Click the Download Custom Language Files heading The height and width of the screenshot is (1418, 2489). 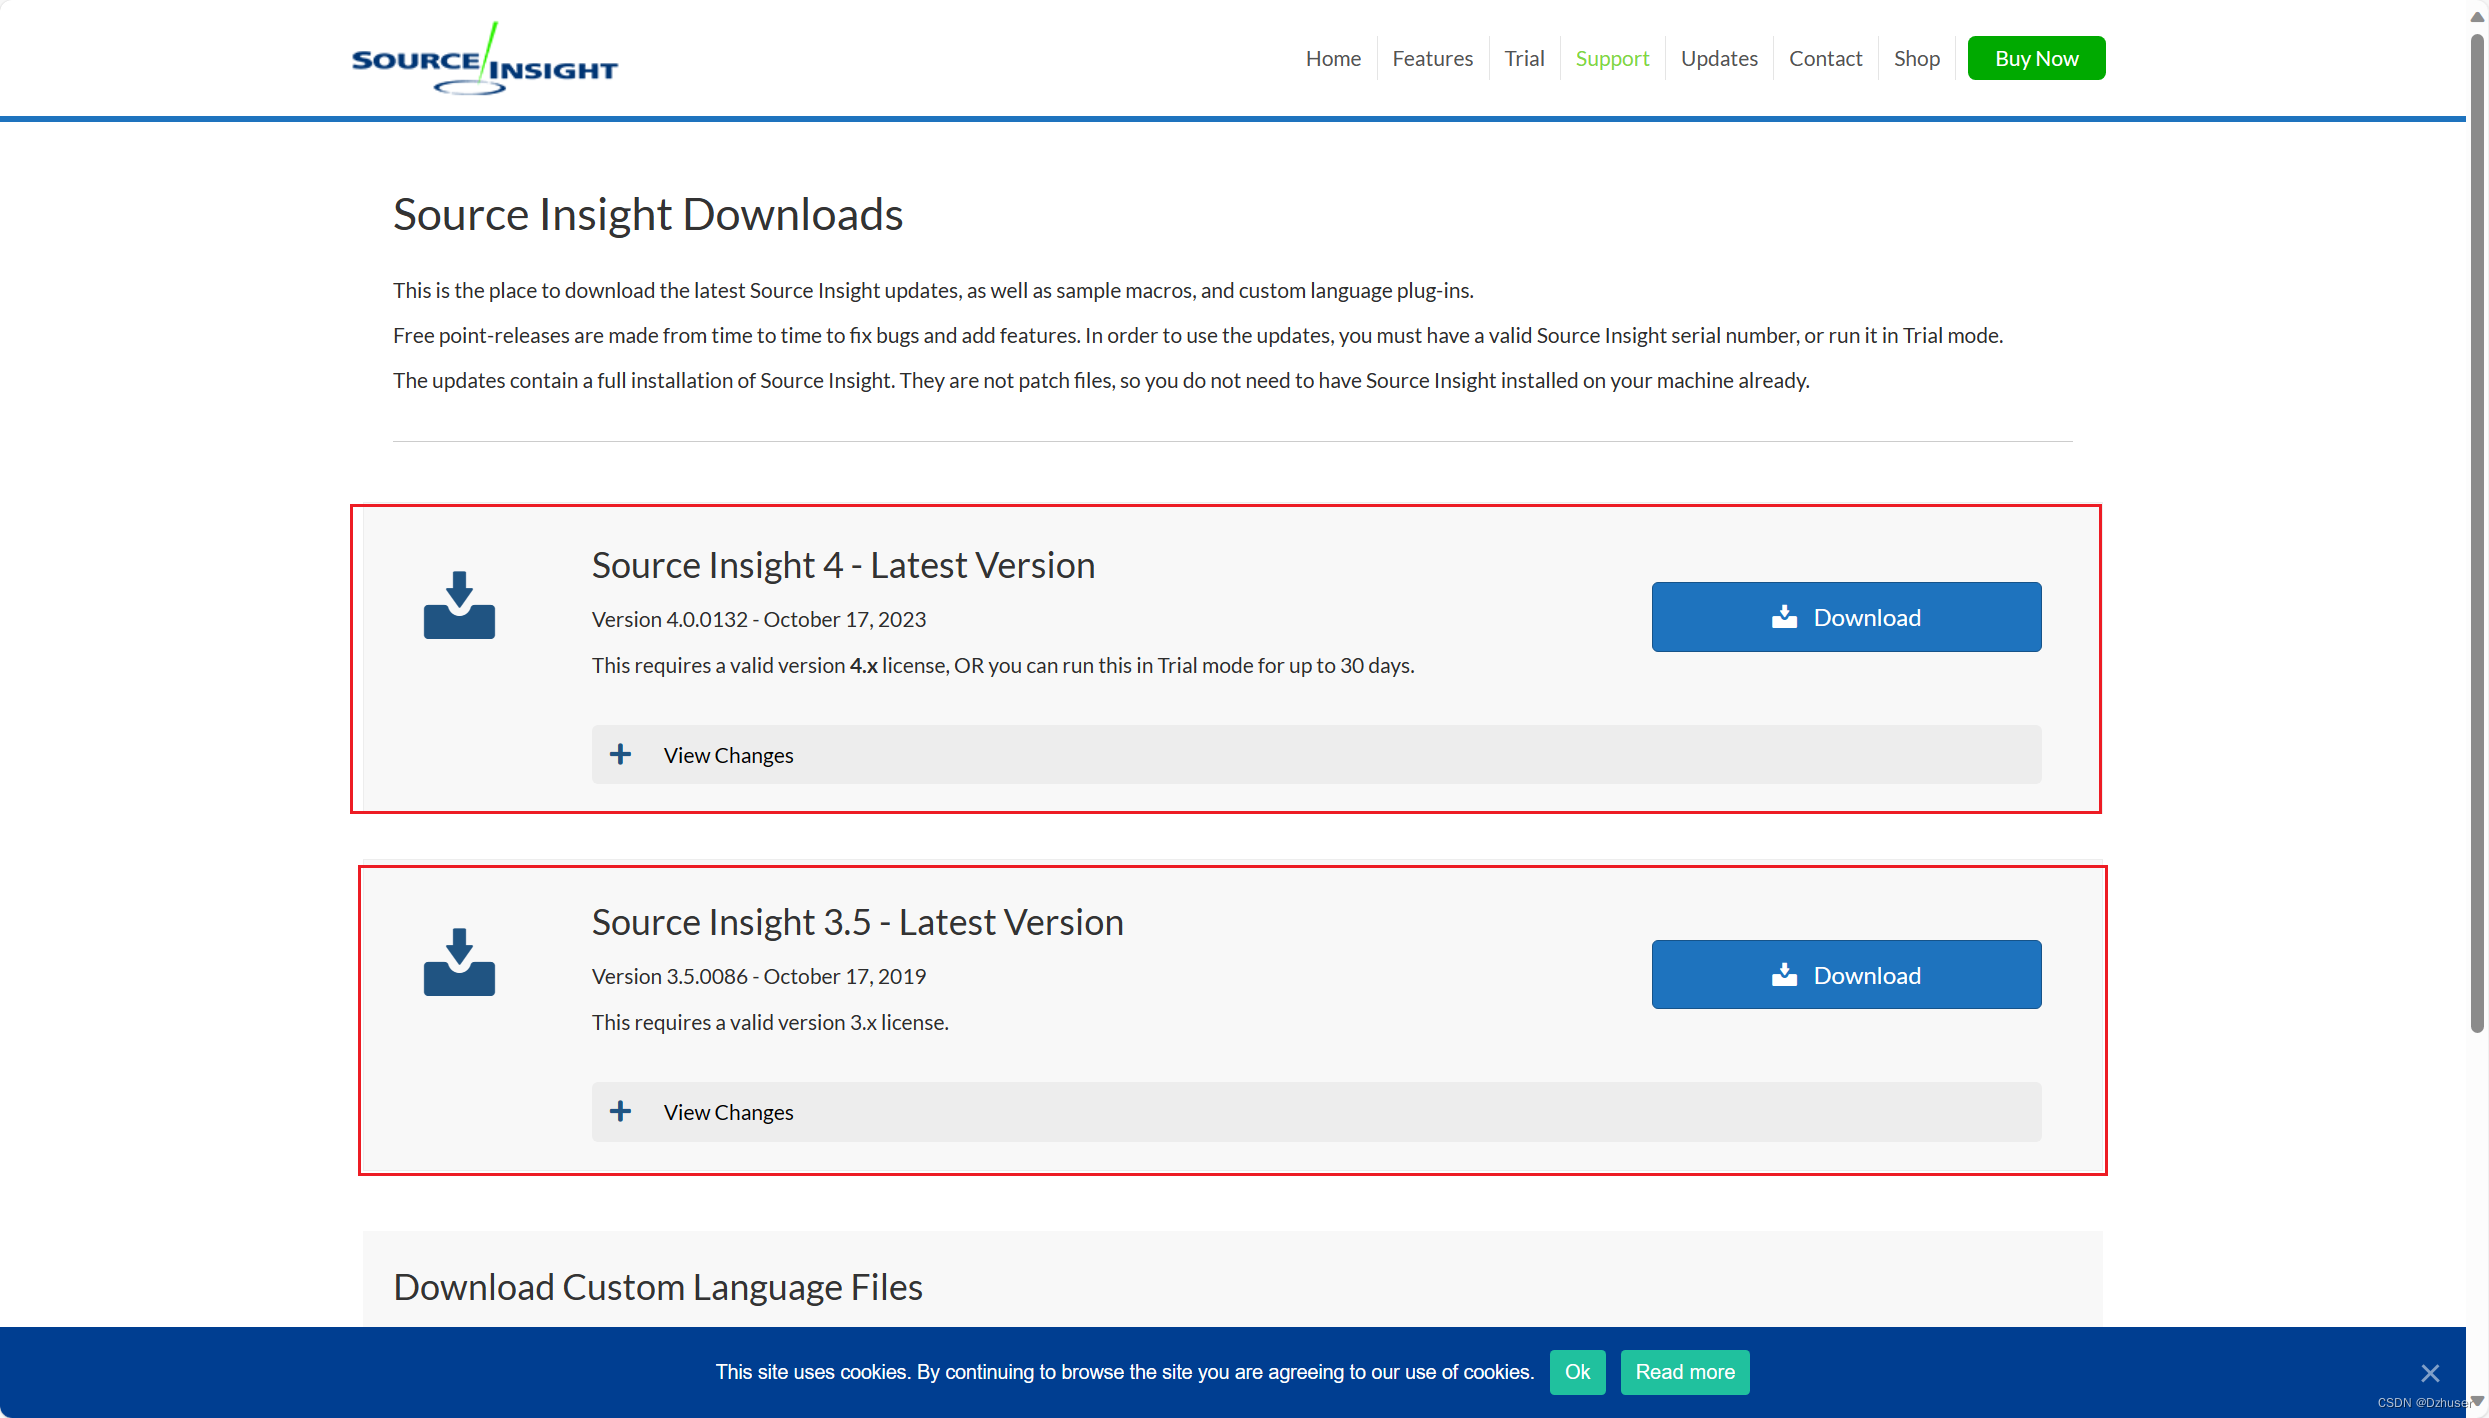coord(658,1287)
